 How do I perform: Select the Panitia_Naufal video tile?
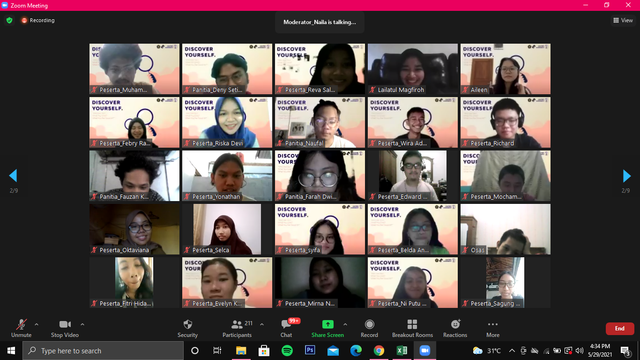tap(320, 122)
